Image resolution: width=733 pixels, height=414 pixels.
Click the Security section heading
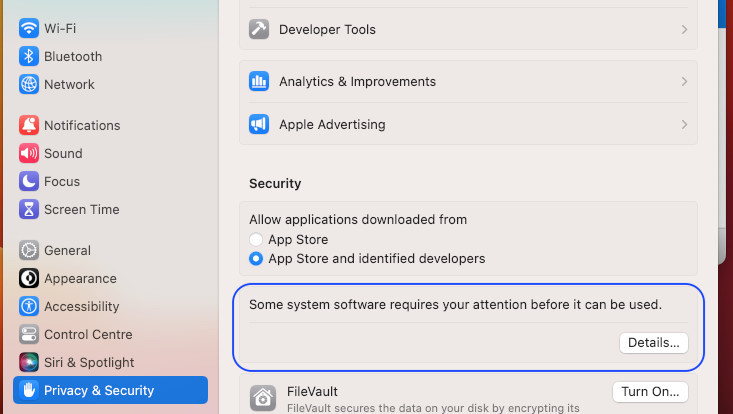[275, 184]
